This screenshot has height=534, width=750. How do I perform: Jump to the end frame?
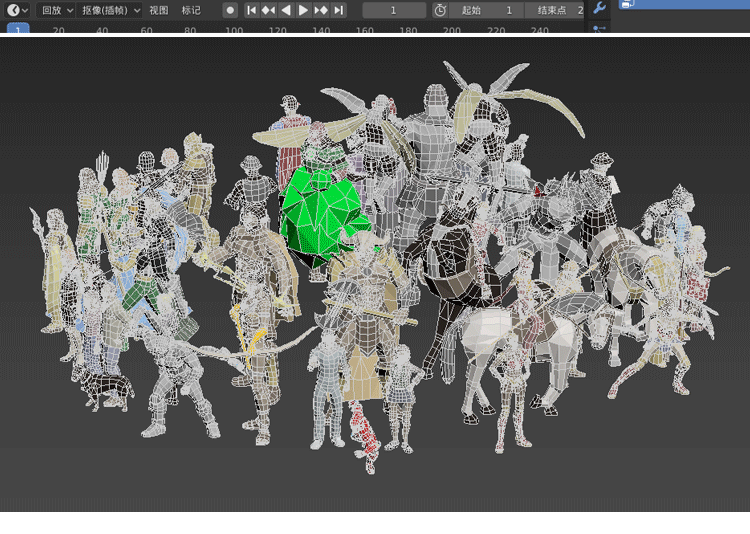(x=338, y=10)
